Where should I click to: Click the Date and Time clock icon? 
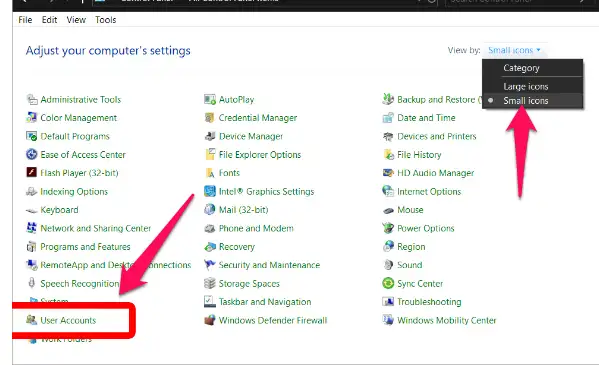(388, 118)
